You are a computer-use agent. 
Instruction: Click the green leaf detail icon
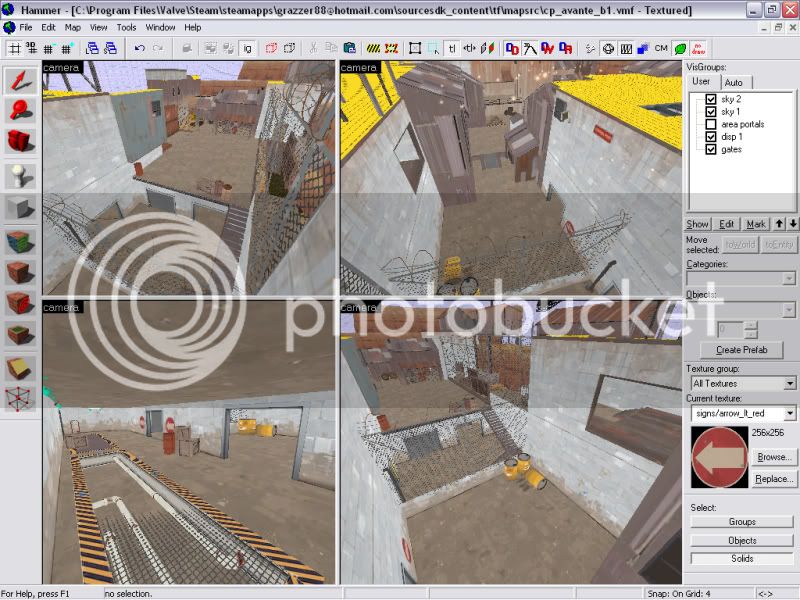(680, 48)
